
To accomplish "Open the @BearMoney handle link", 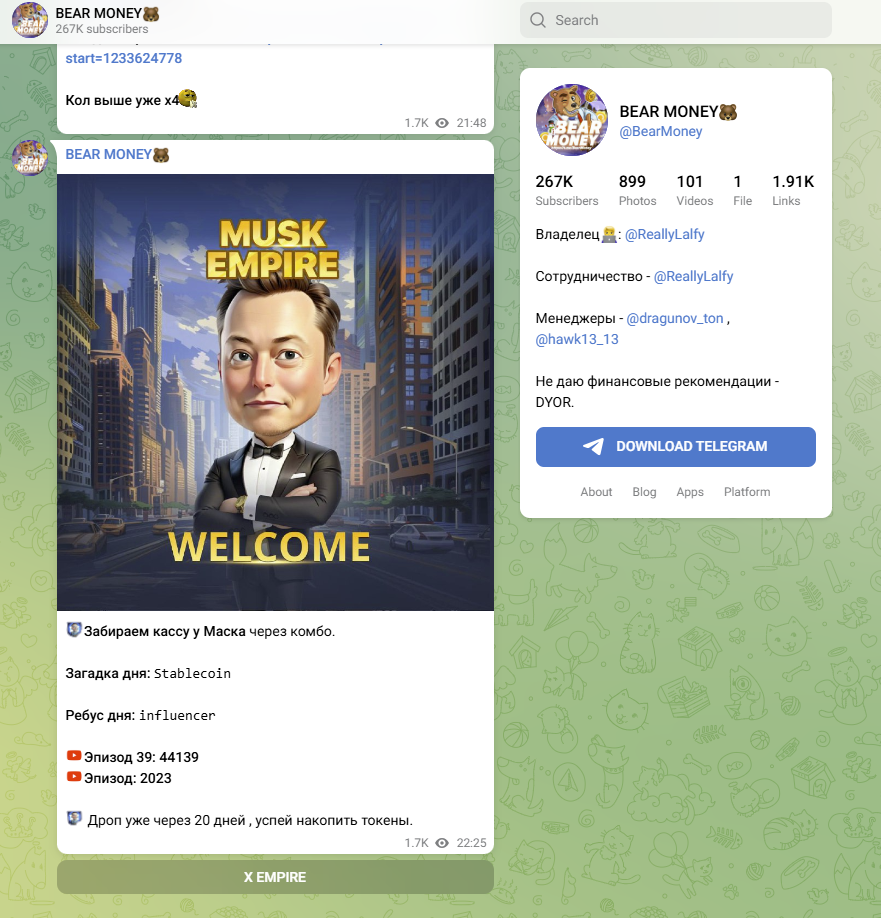I will point(660,132).
